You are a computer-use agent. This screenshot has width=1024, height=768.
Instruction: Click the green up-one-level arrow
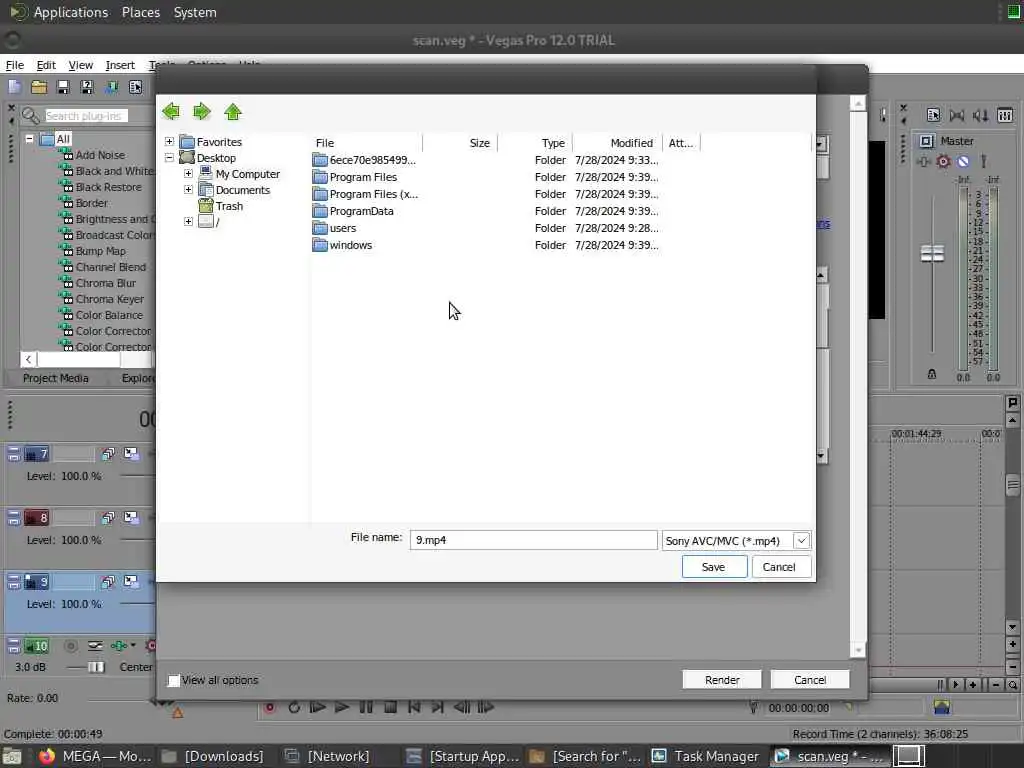[x=232, y=112]
